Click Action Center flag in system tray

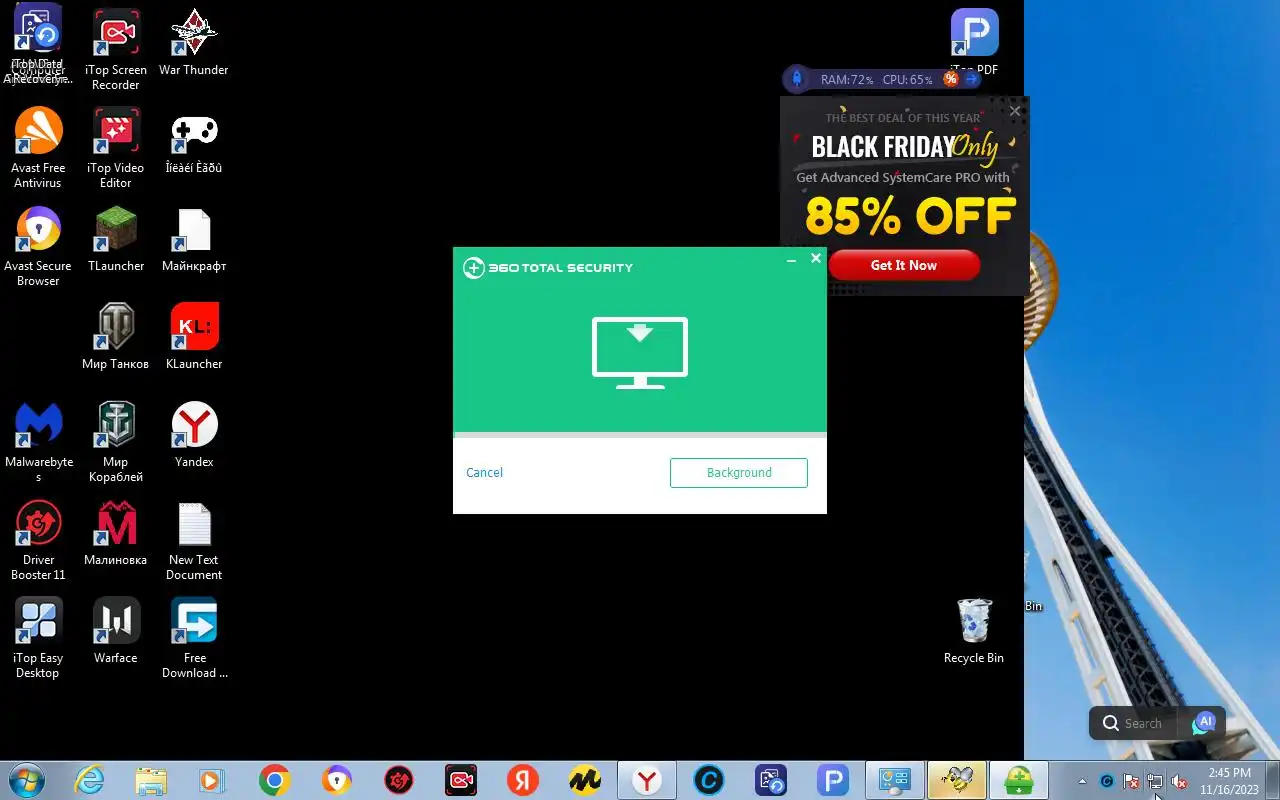[x=1131, y=781]
